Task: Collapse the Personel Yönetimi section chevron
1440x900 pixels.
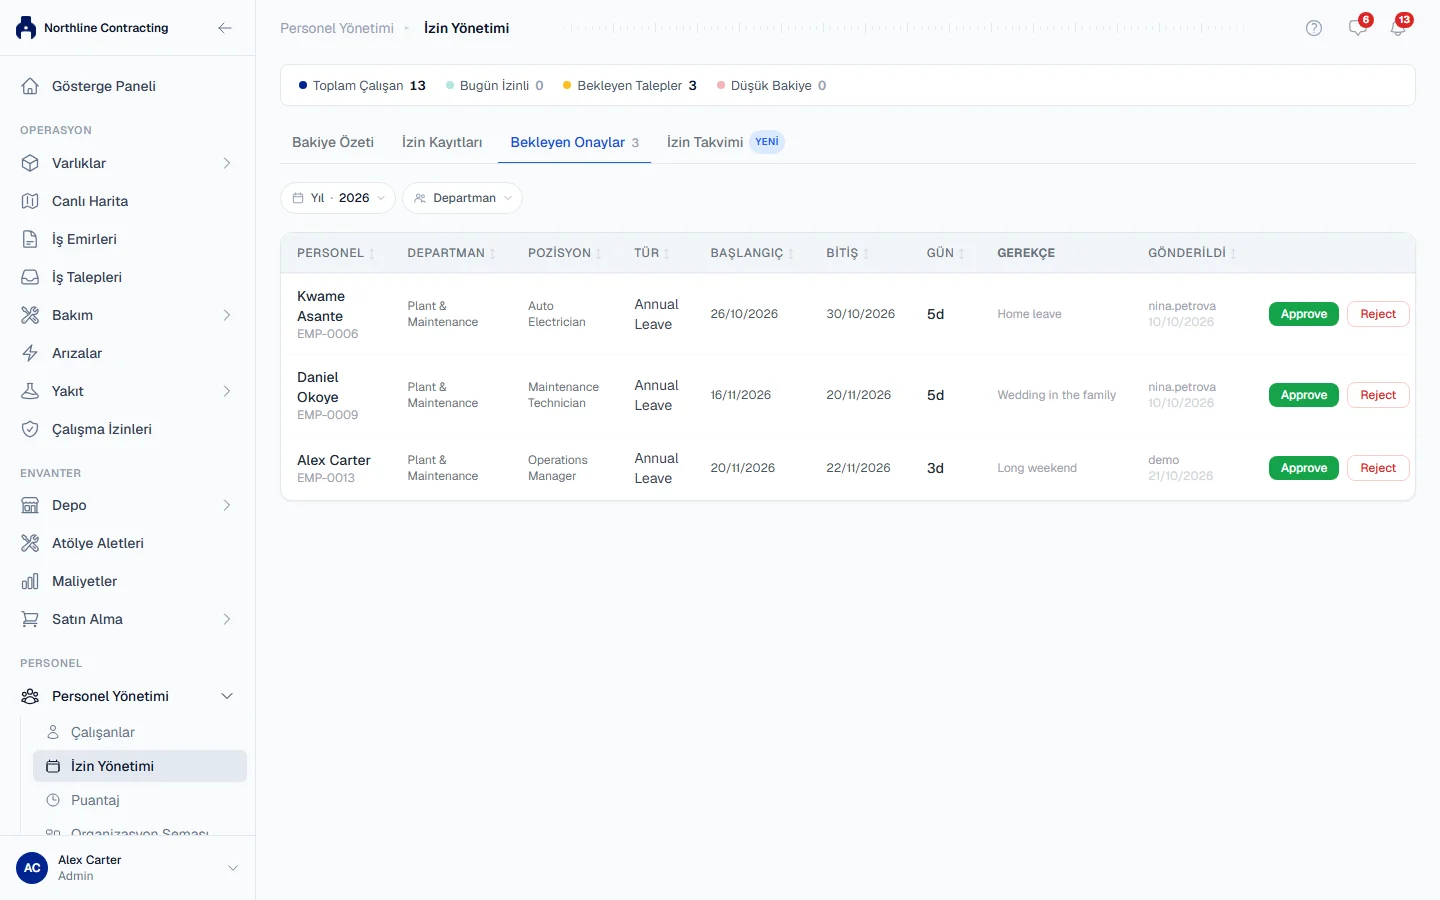Action: pyautogui.click(x=227, y=696)
